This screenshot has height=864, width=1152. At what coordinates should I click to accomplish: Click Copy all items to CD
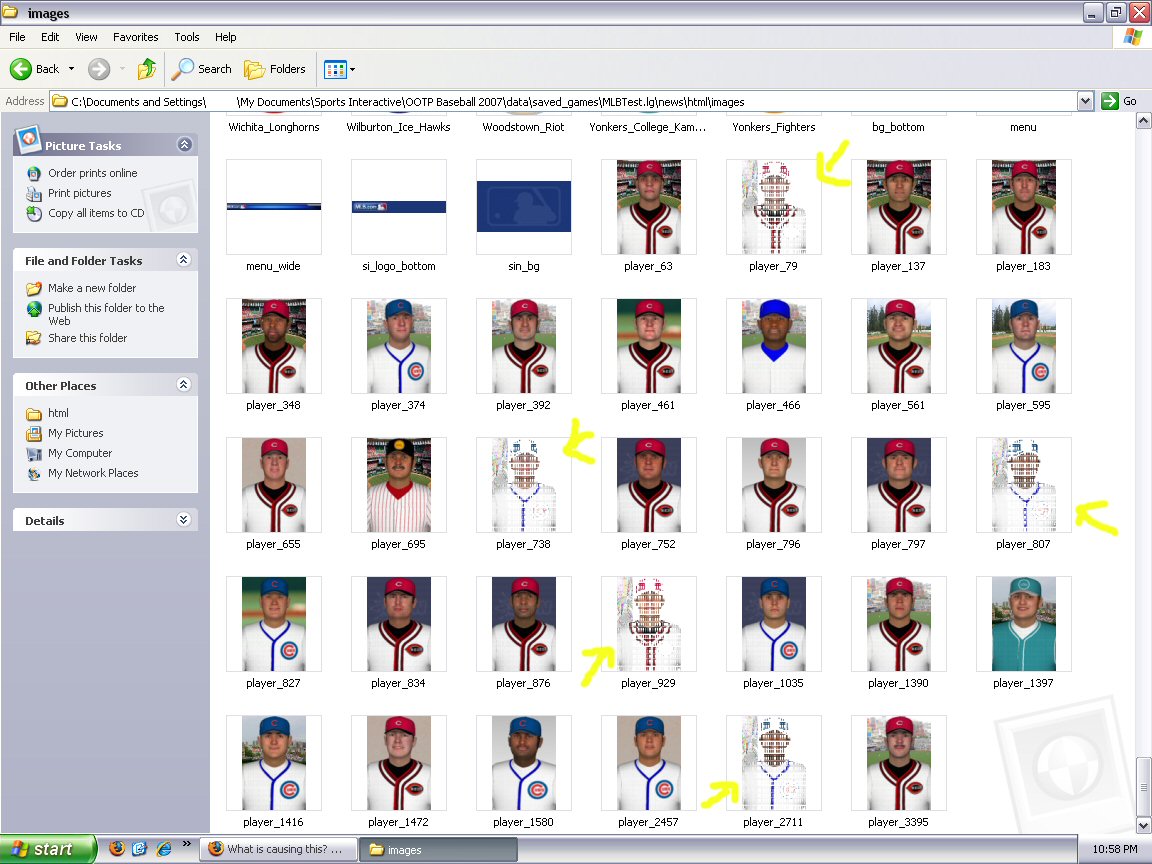(96, 213)
